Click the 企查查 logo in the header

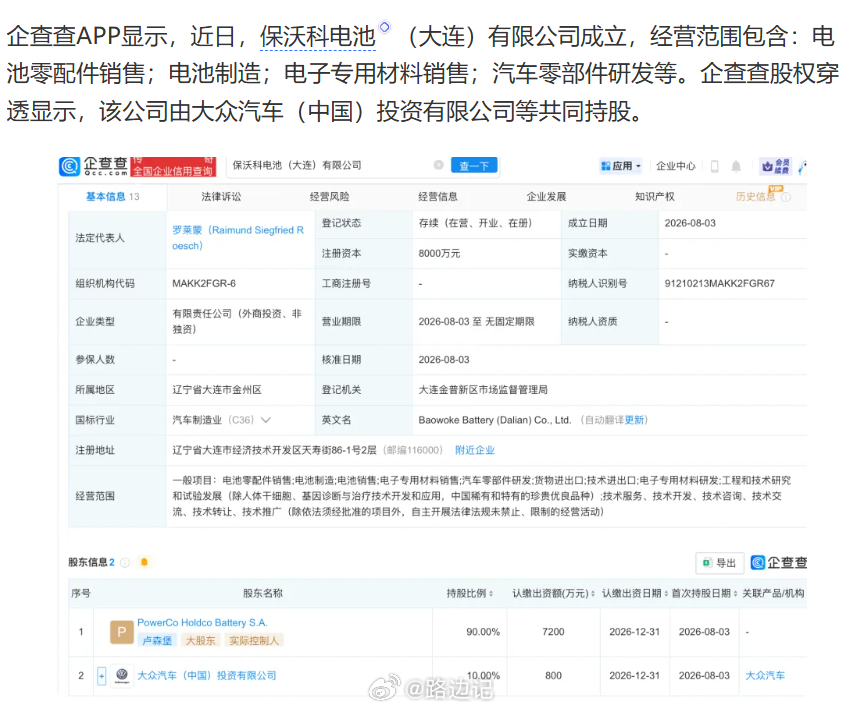[x=93, y=166]
